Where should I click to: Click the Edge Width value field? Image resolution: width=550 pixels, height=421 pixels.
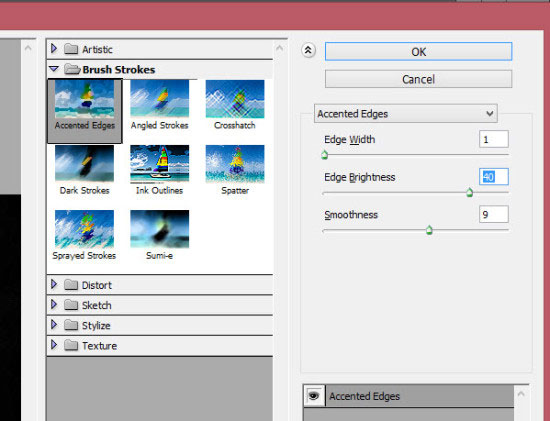tap(494, 139)
